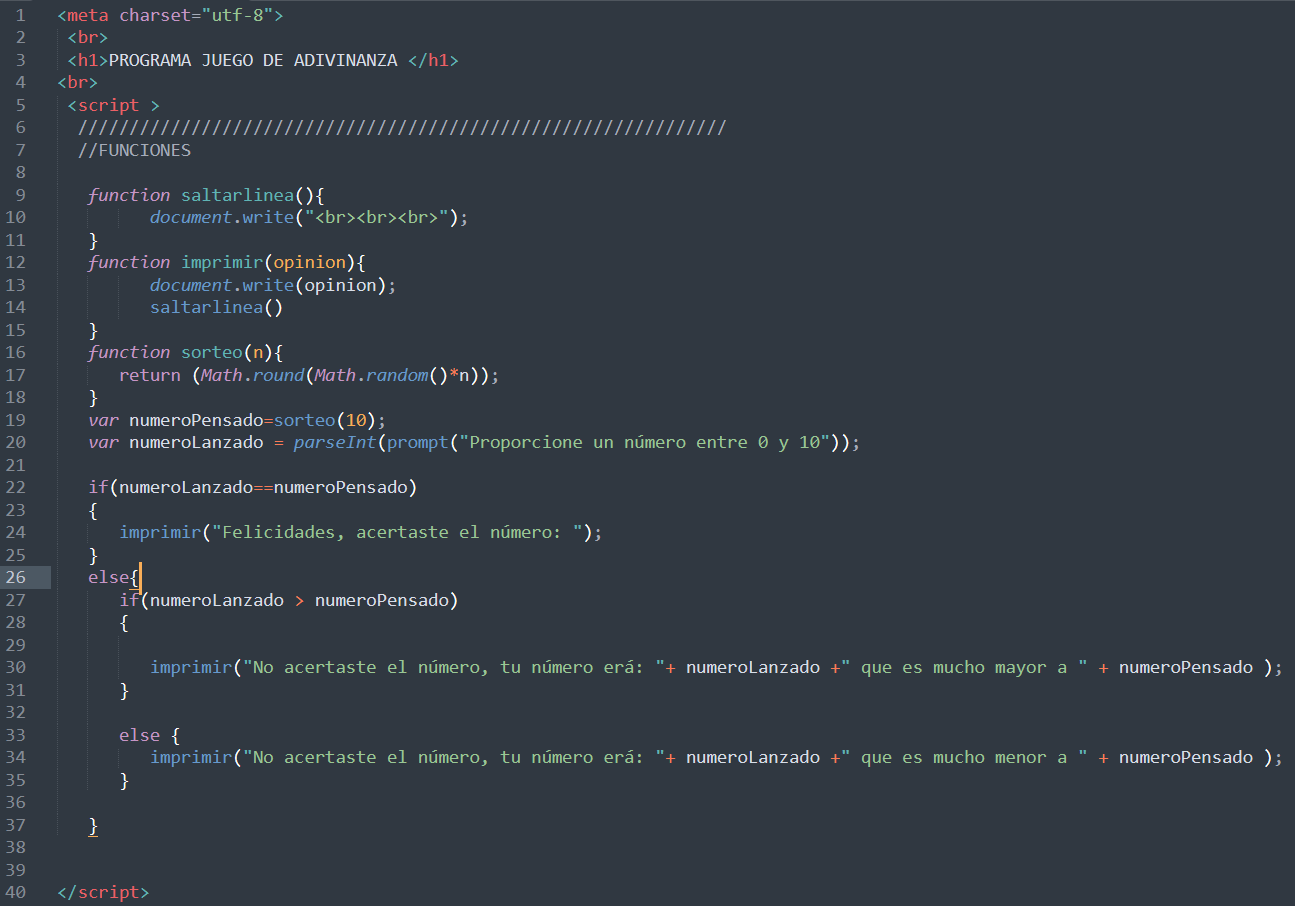Click the opening '<script >' tag on line 5
Image resolution: width=1295 pixels, height=906 pixels.
click(114, 106)
